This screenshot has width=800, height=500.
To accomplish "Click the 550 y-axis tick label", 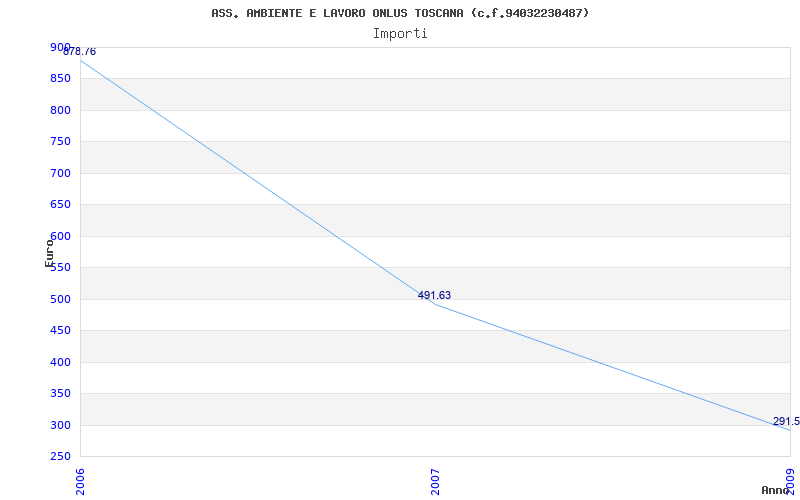I will pos(60,268).
